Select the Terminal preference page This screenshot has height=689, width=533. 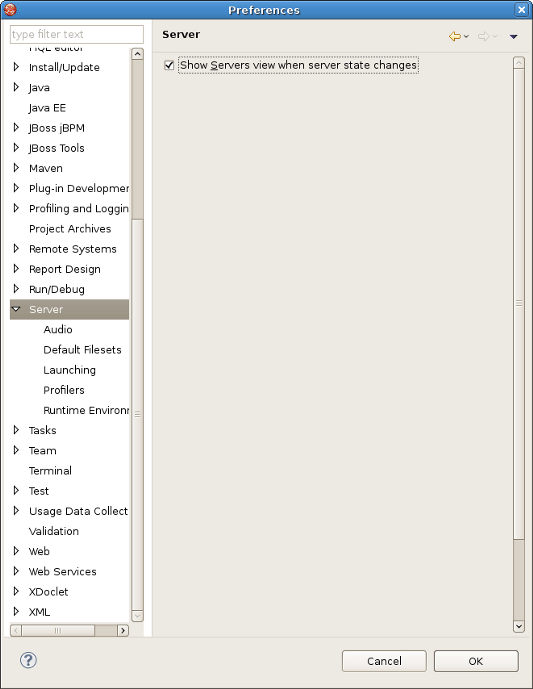pyautogui.click(x=50, y=471)
